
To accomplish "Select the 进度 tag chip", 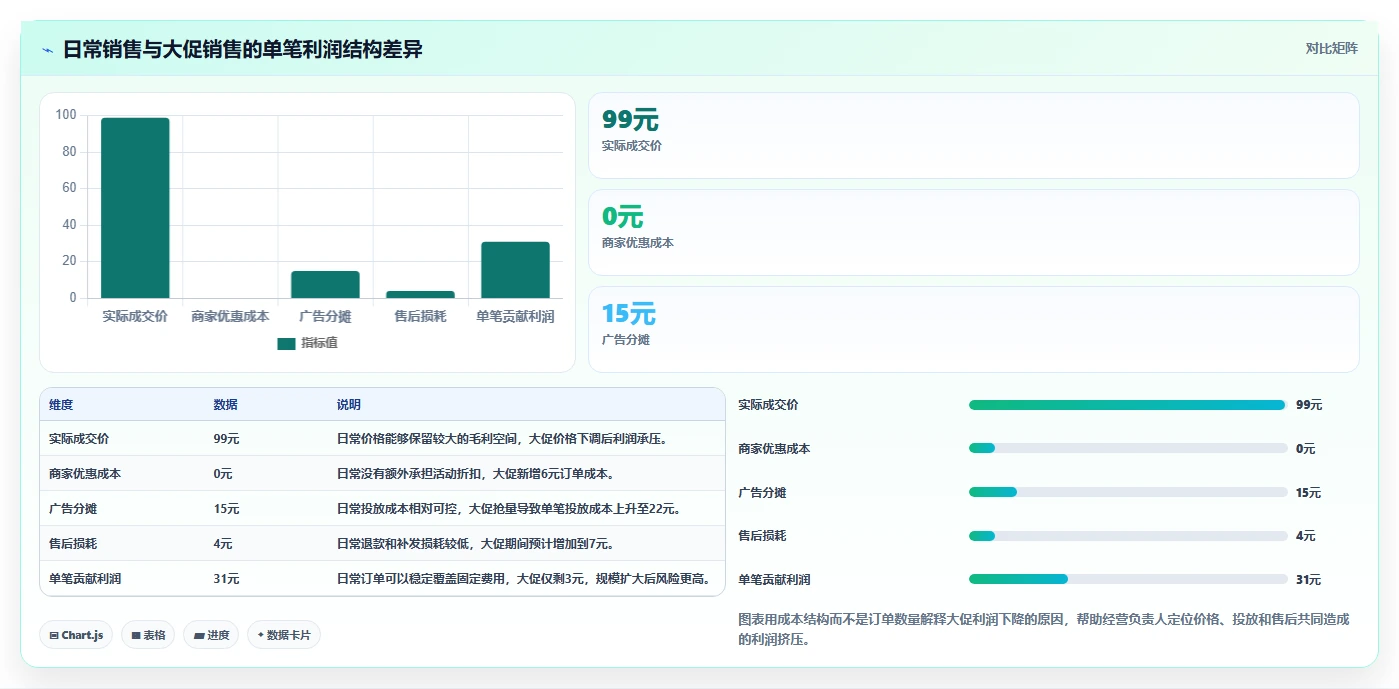I will coord(211,635).
